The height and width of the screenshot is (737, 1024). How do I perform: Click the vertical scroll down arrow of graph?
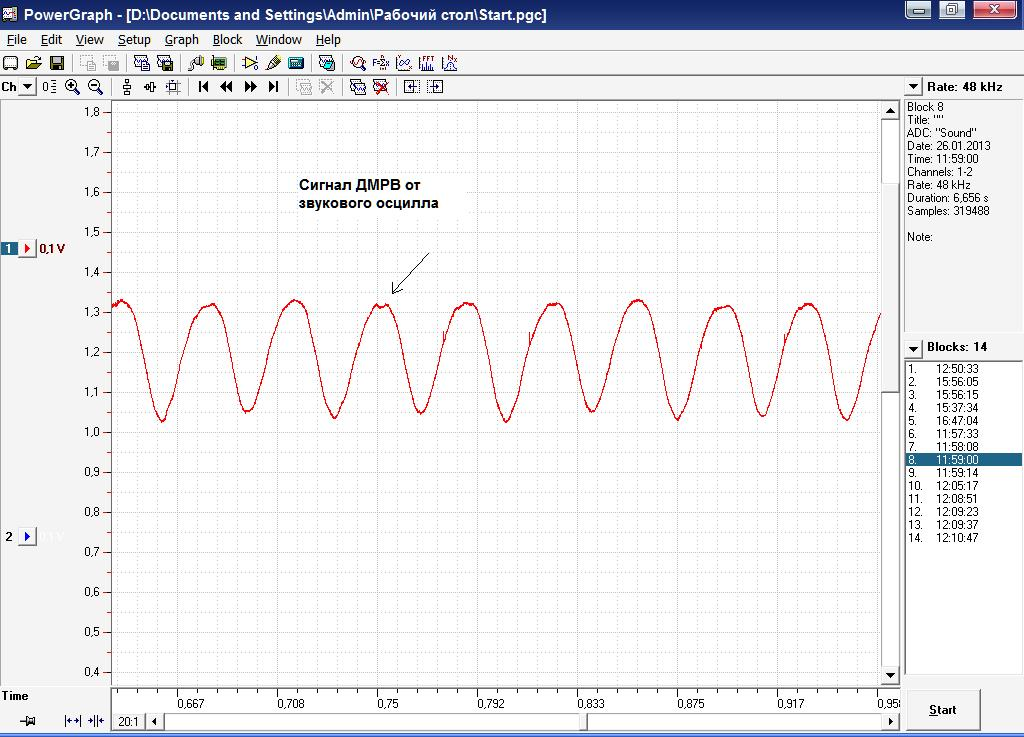tap(890, 675)
